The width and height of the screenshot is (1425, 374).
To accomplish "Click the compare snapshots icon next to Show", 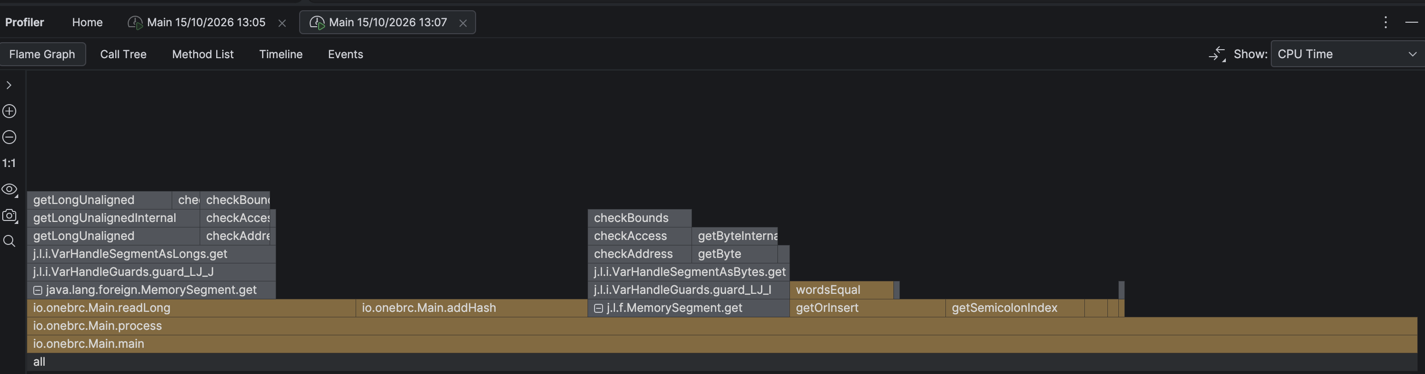I will (1217, 54).
